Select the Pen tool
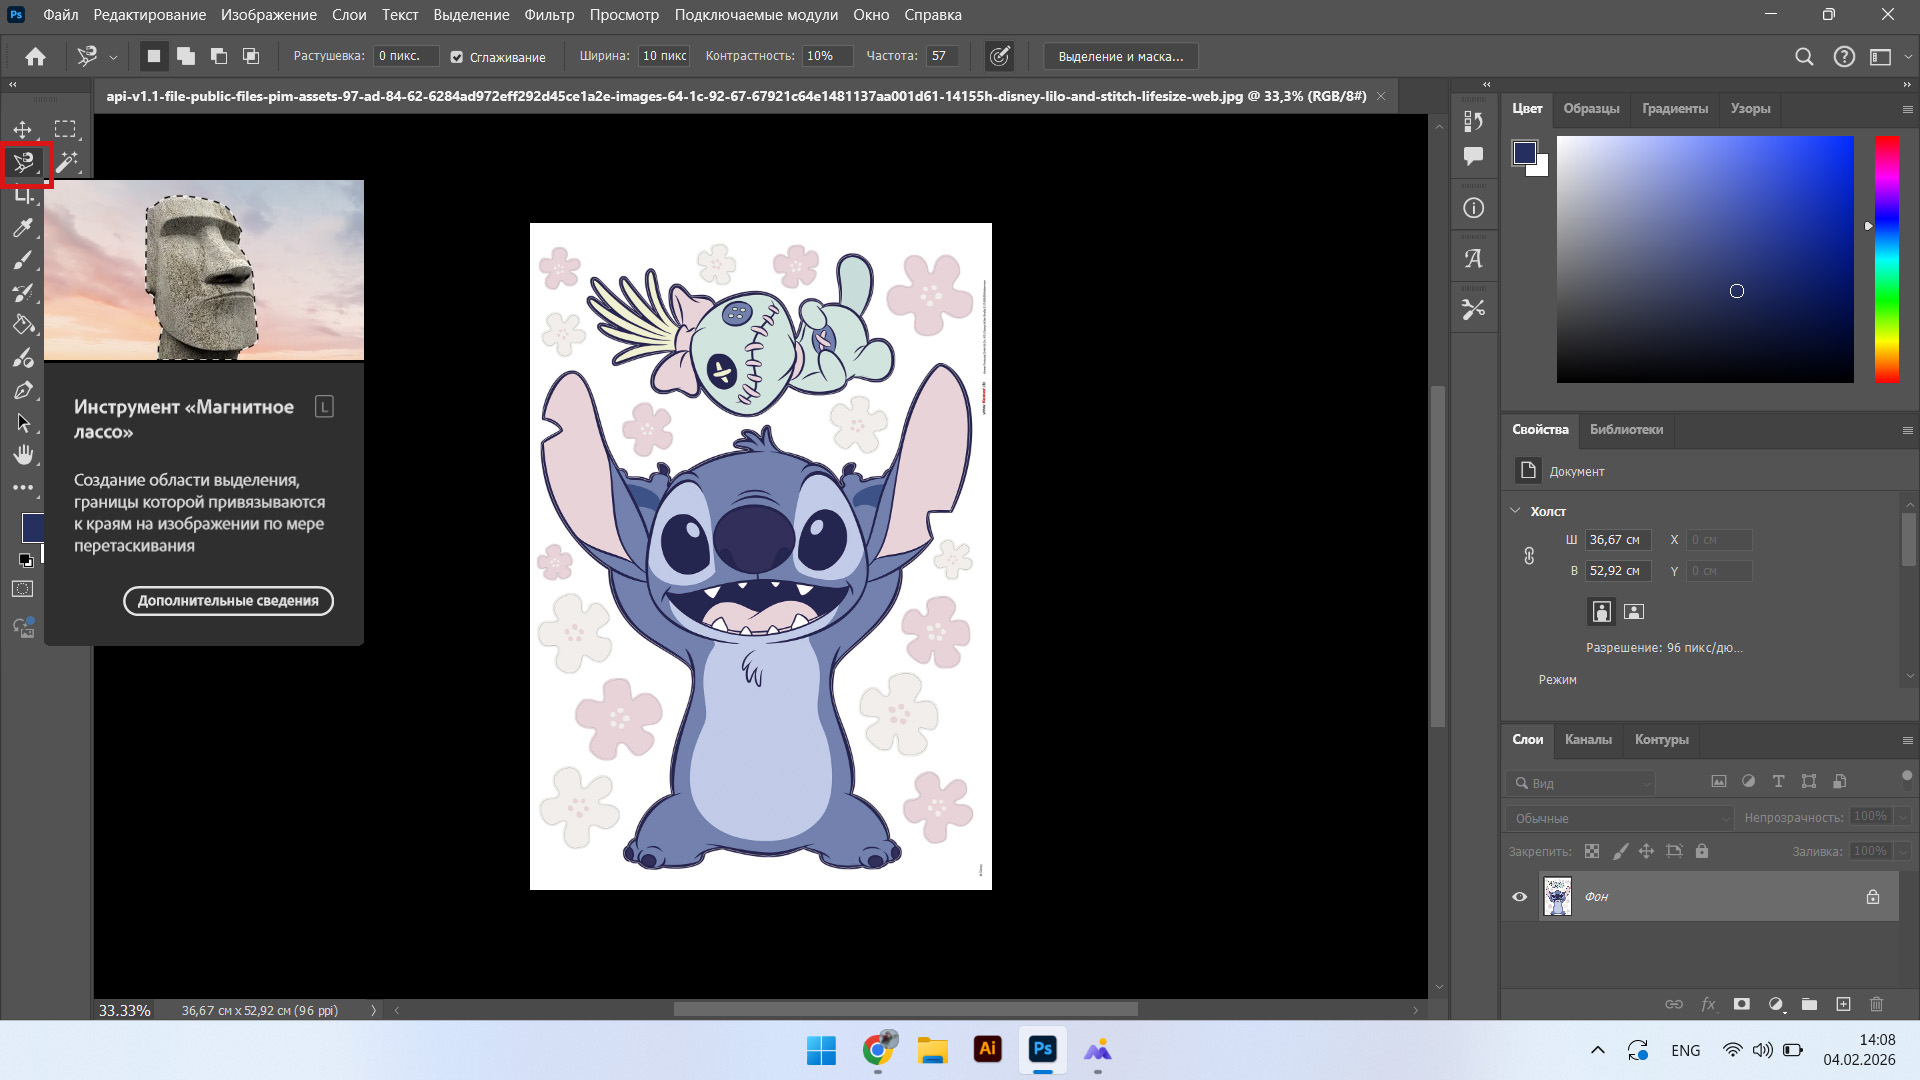 tap(22, 390)
